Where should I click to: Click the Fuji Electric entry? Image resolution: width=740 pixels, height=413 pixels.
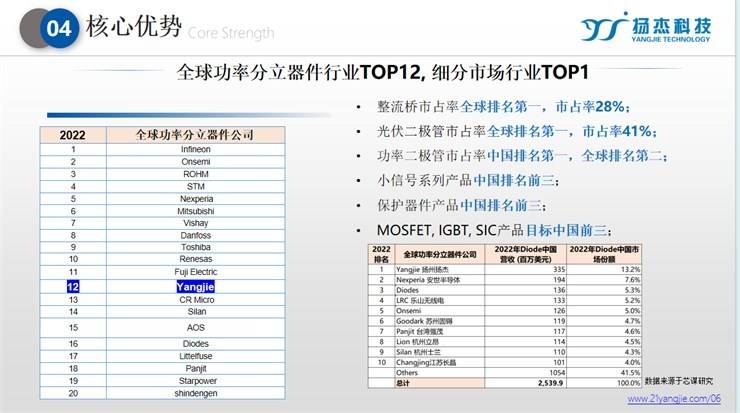195,272
